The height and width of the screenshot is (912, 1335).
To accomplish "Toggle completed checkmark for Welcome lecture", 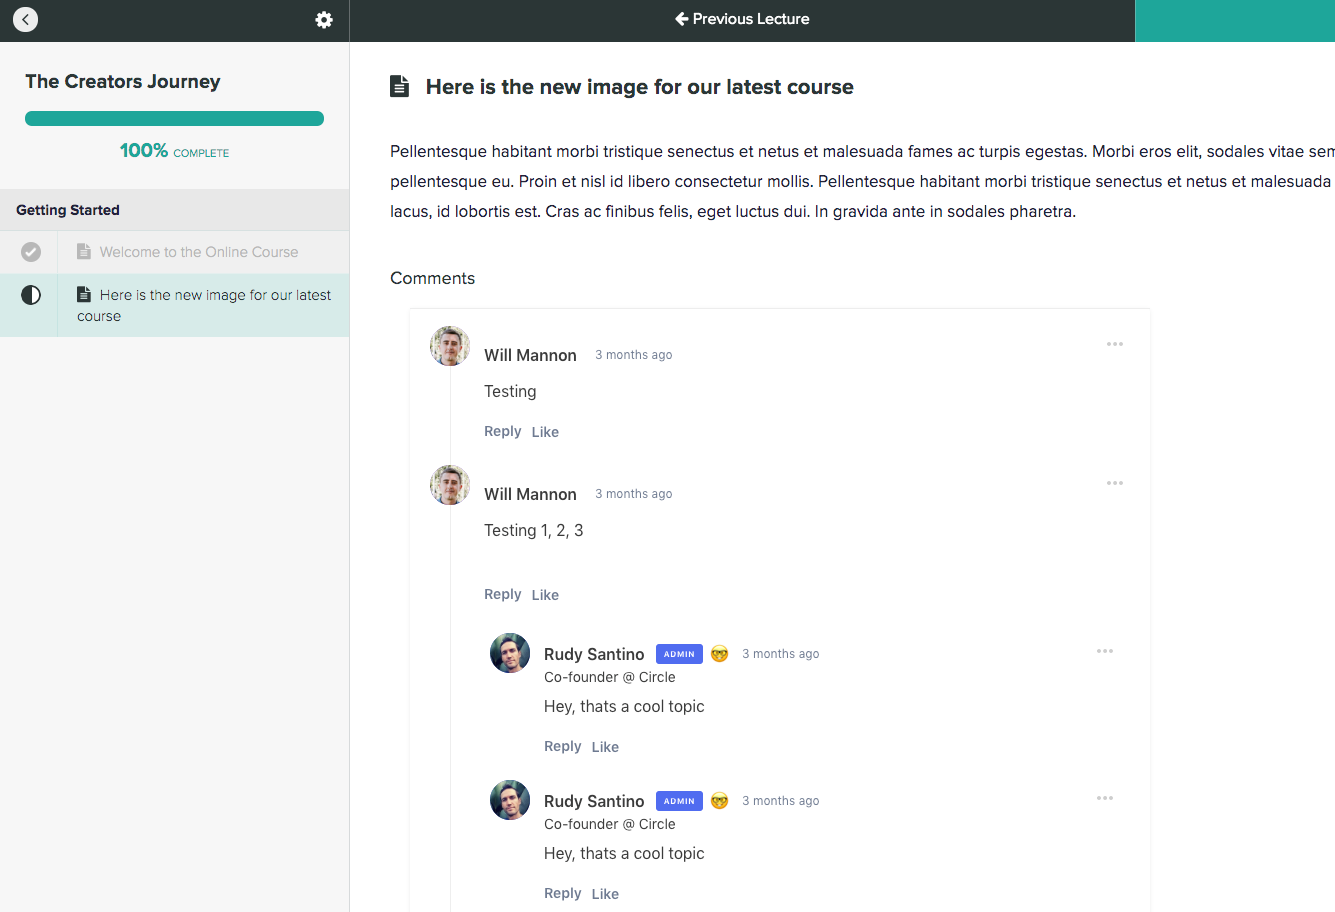I will click(31, 252).
